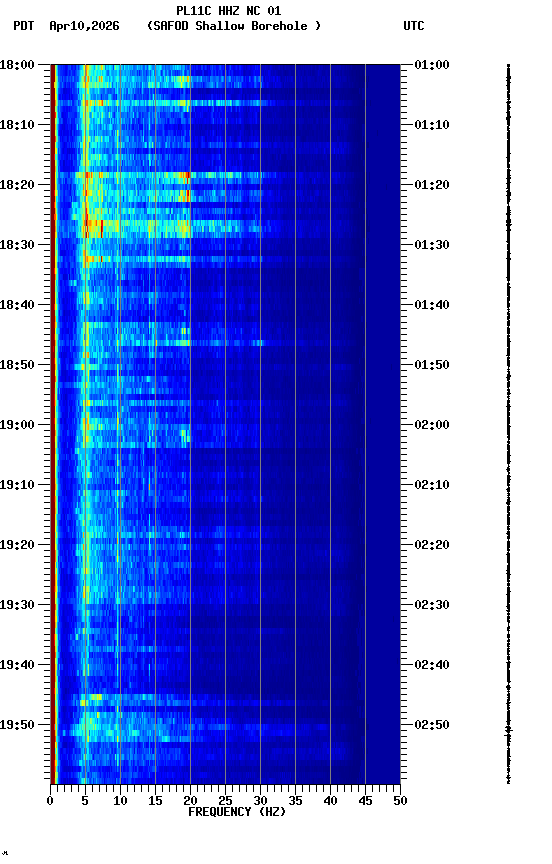Click the 5 Hz frequency axis label
552x864 pixels.
[85, 801]
